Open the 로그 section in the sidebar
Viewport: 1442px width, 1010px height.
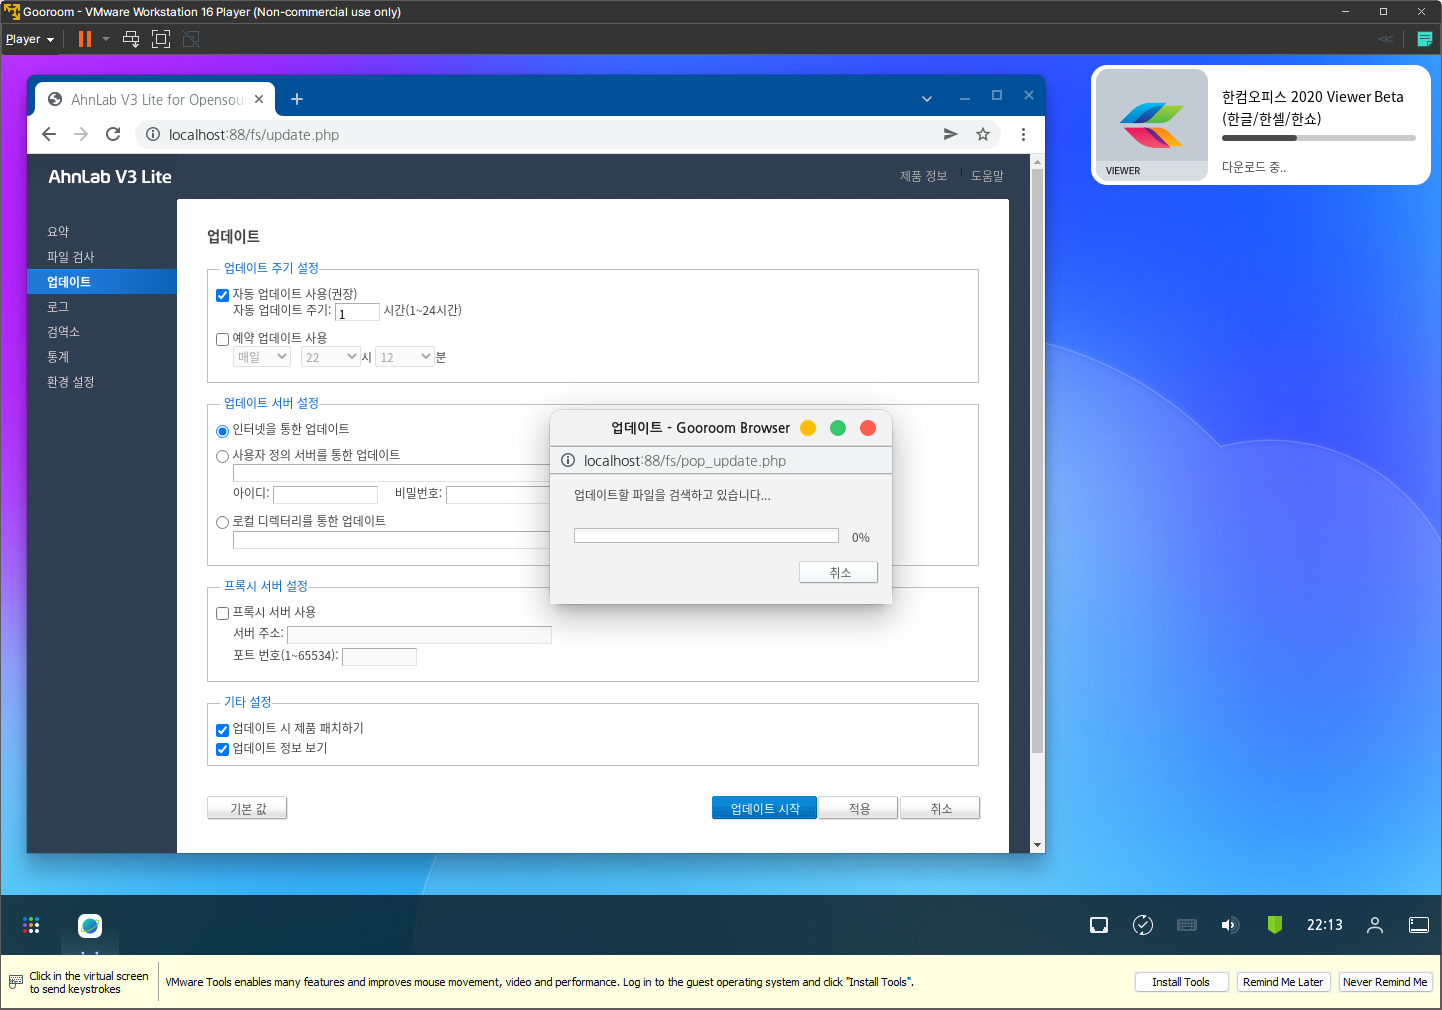pyautogui.click(x=57, y=306)
